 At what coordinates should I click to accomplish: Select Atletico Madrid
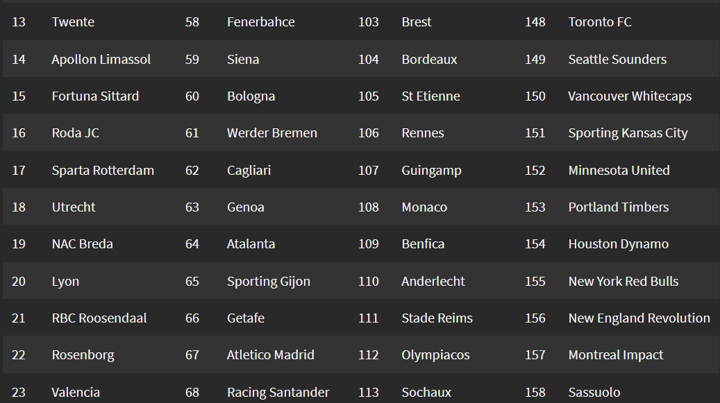(x=270, y=355)
